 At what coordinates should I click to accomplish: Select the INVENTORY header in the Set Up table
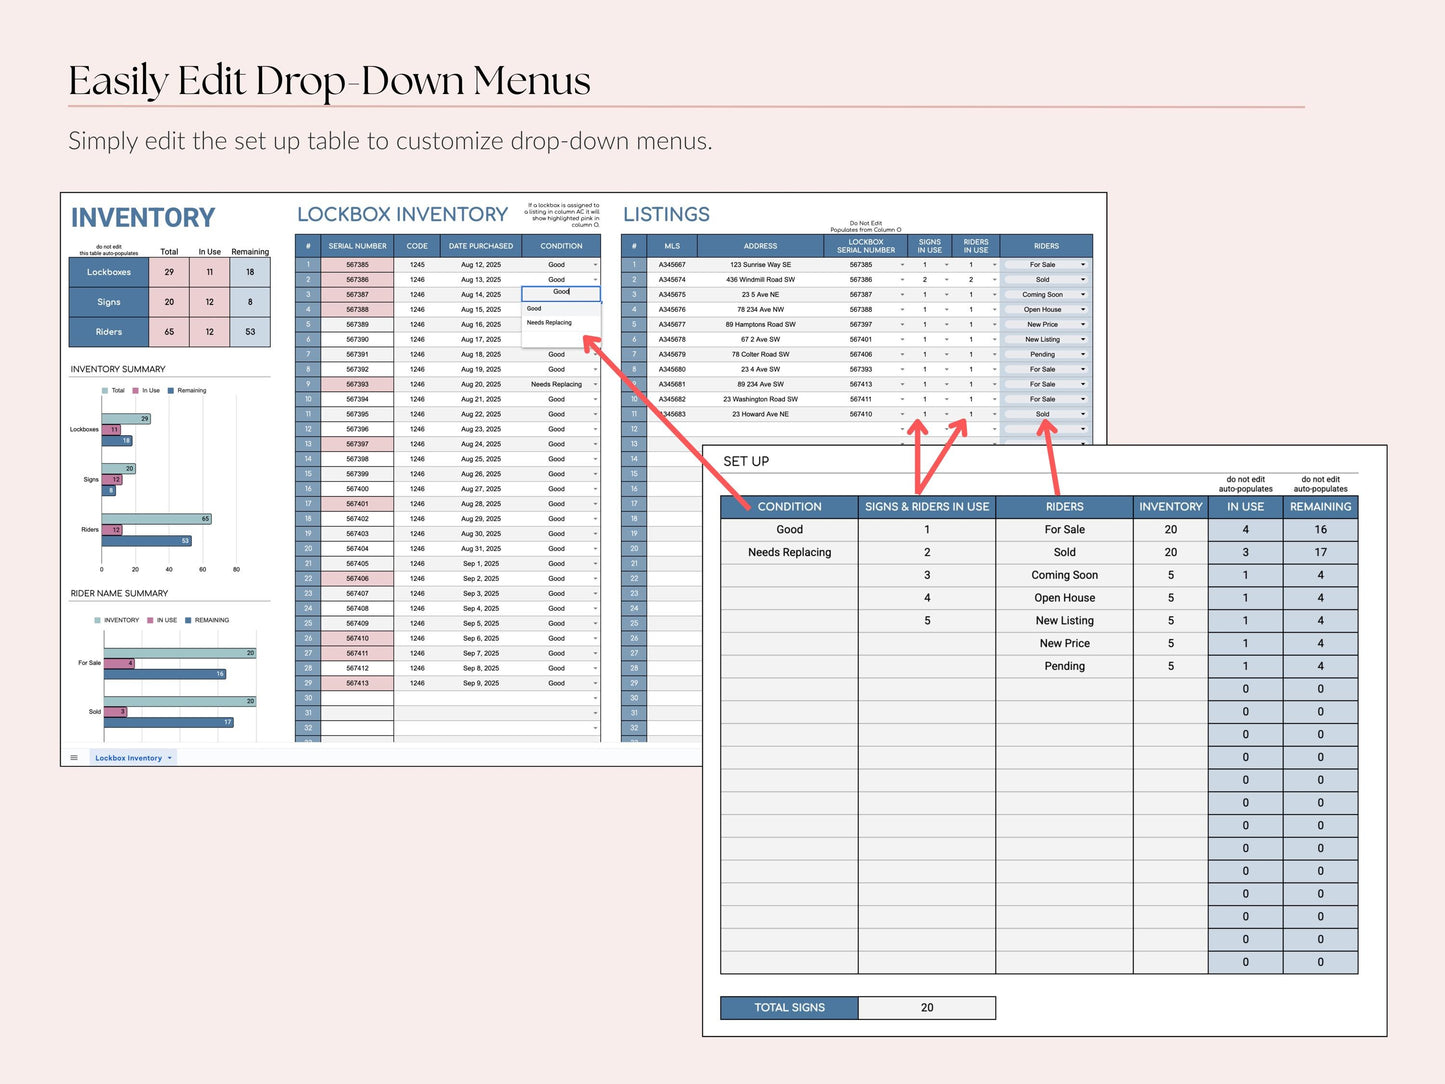[1171, 507]
